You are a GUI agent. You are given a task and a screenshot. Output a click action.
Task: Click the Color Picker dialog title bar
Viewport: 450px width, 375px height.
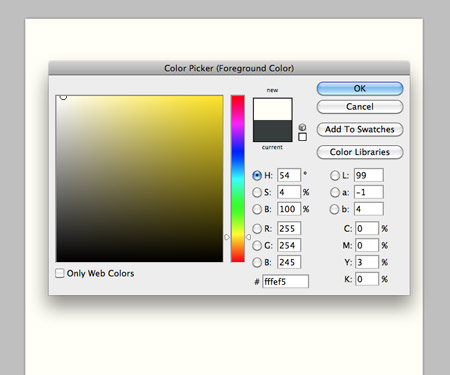[x=229, y=68]
